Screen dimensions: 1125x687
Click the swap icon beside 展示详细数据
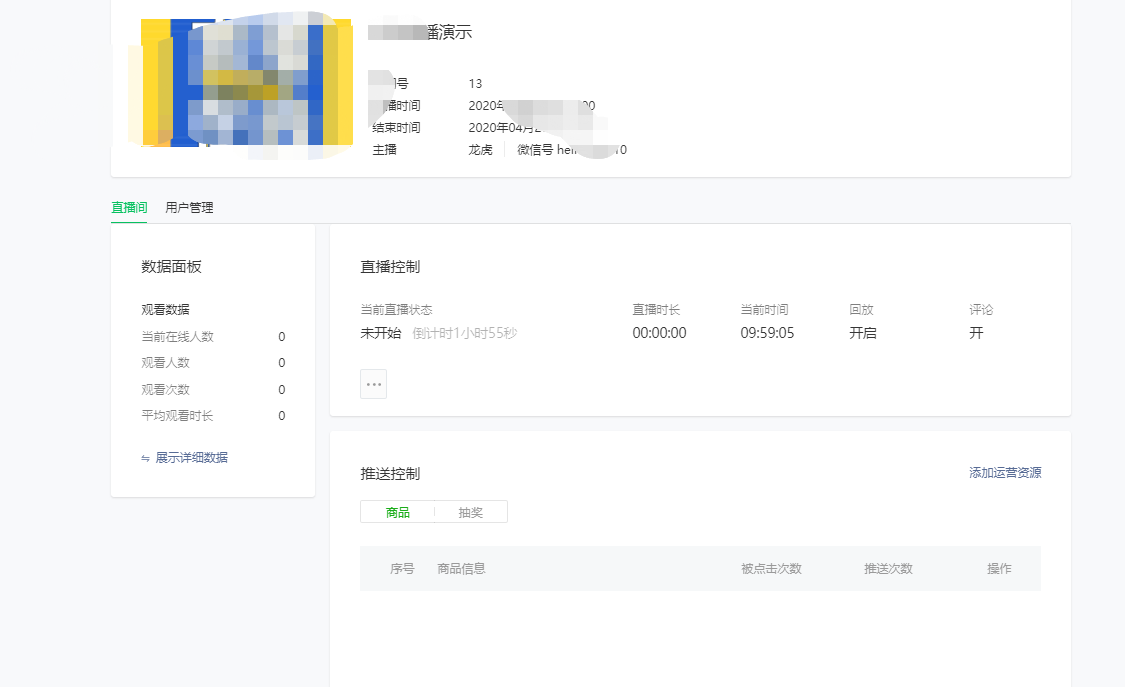[146, 458]
